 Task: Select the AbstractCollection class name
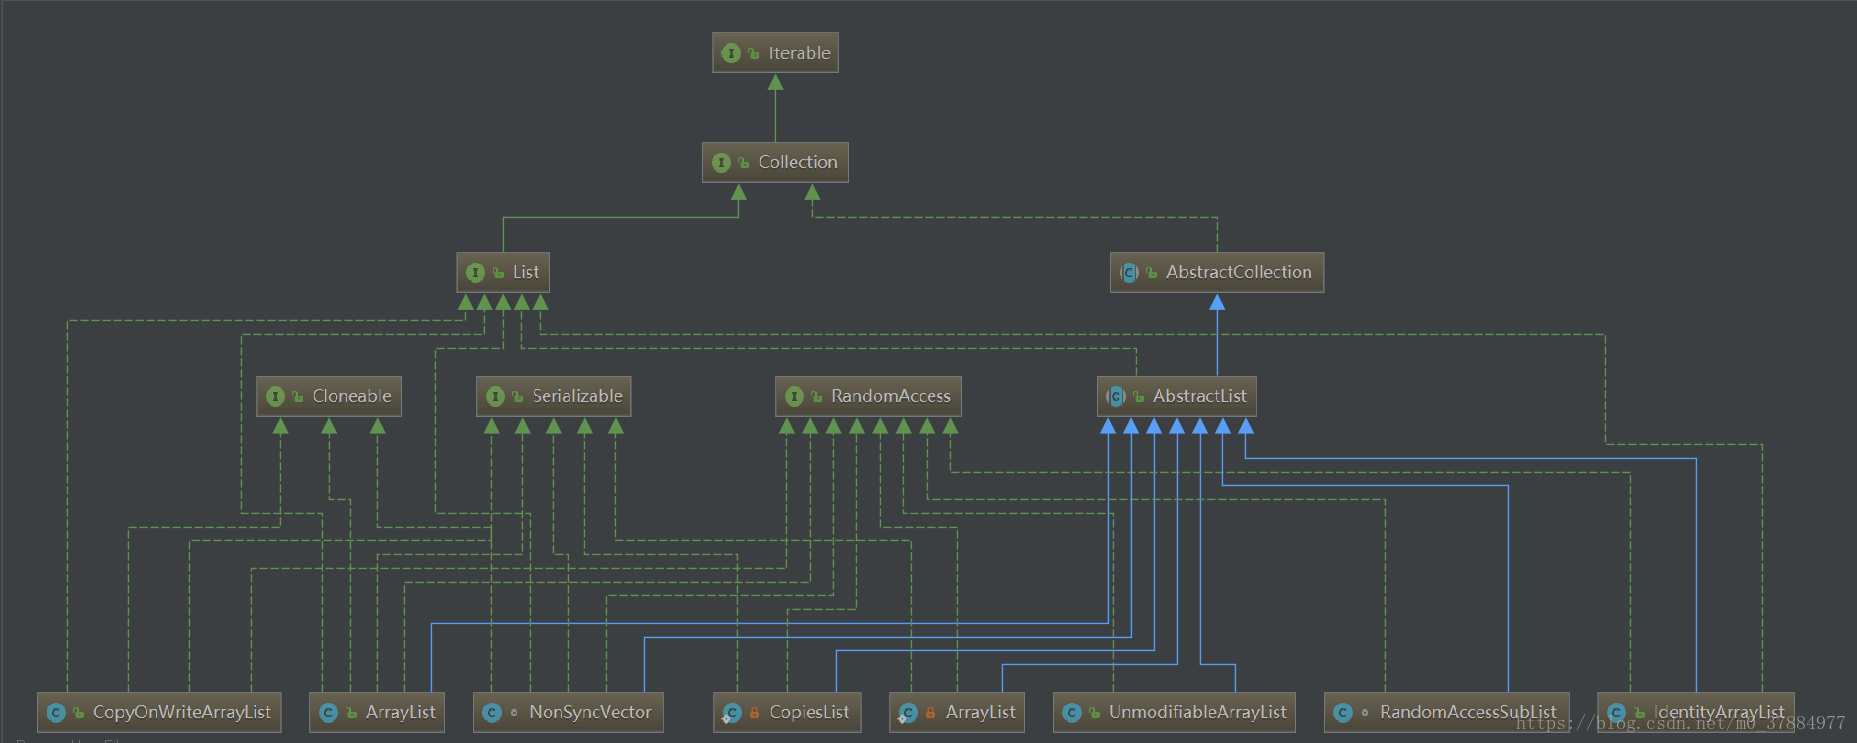pyautogui.click(x=1238, y=272)
